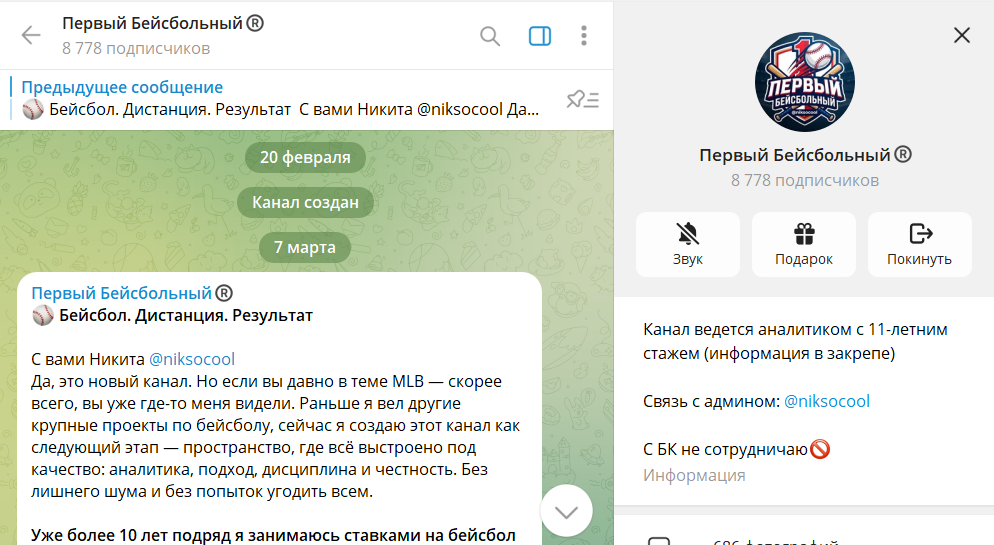Select the channel description text about аналитиком
This screenshot has width=994, height=545.
coord(795,341)
